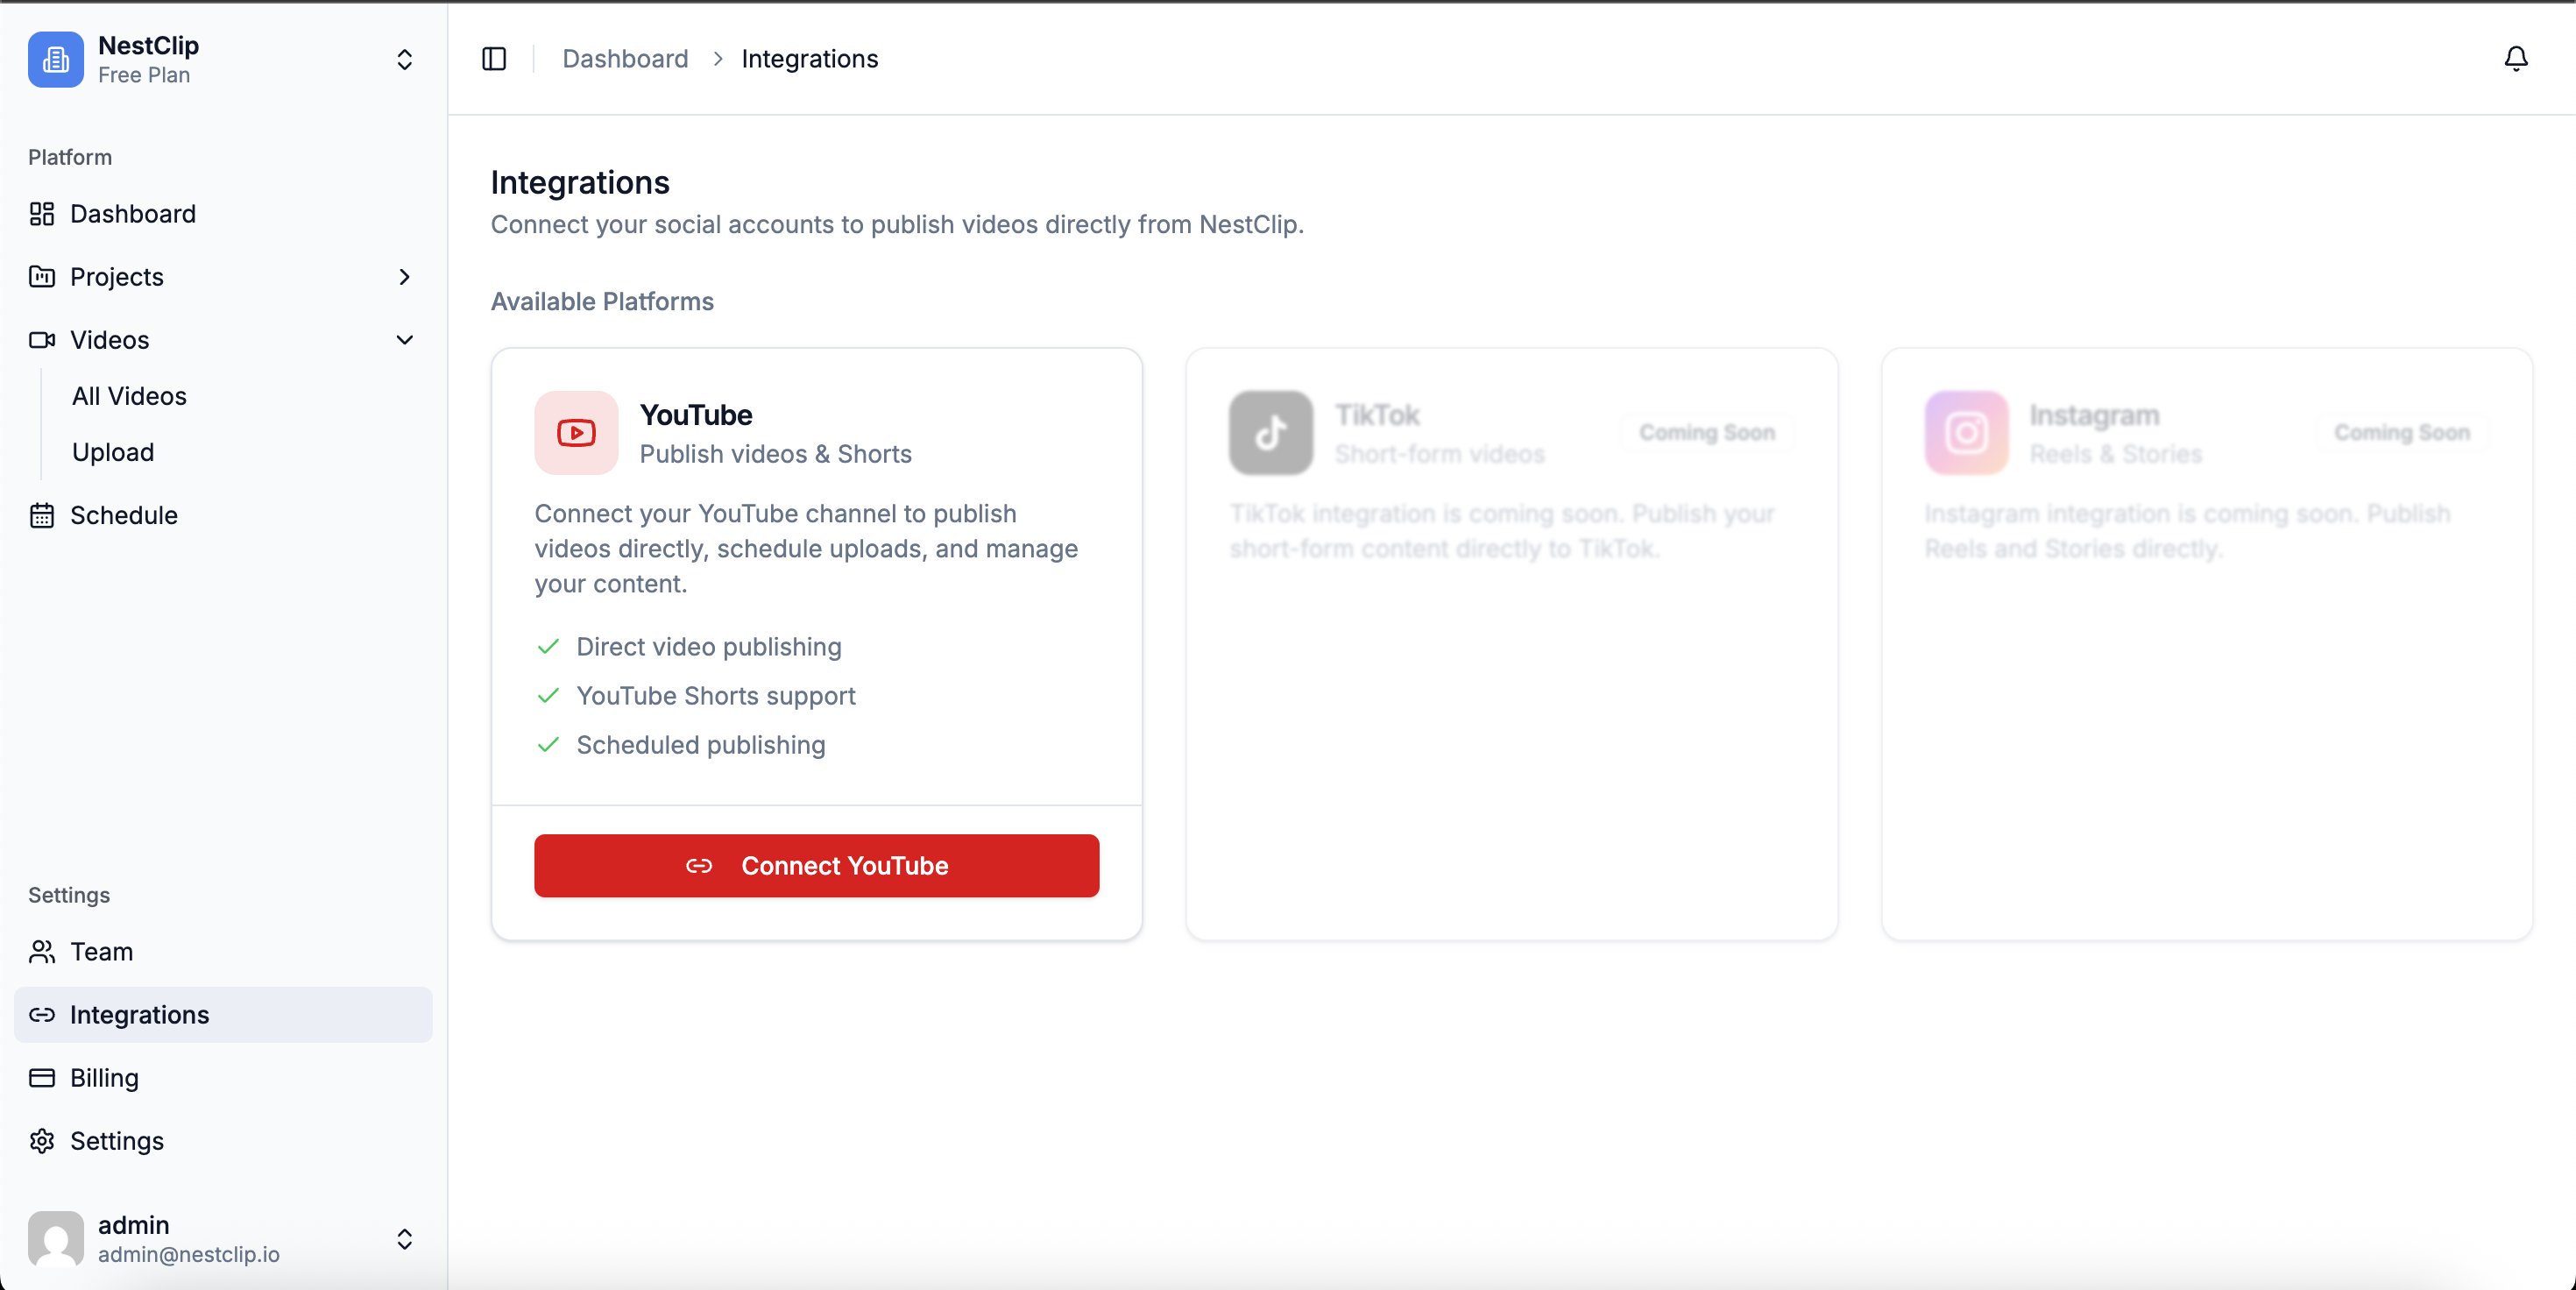Collapse the Videos submenu chevron

click(404, 340)
